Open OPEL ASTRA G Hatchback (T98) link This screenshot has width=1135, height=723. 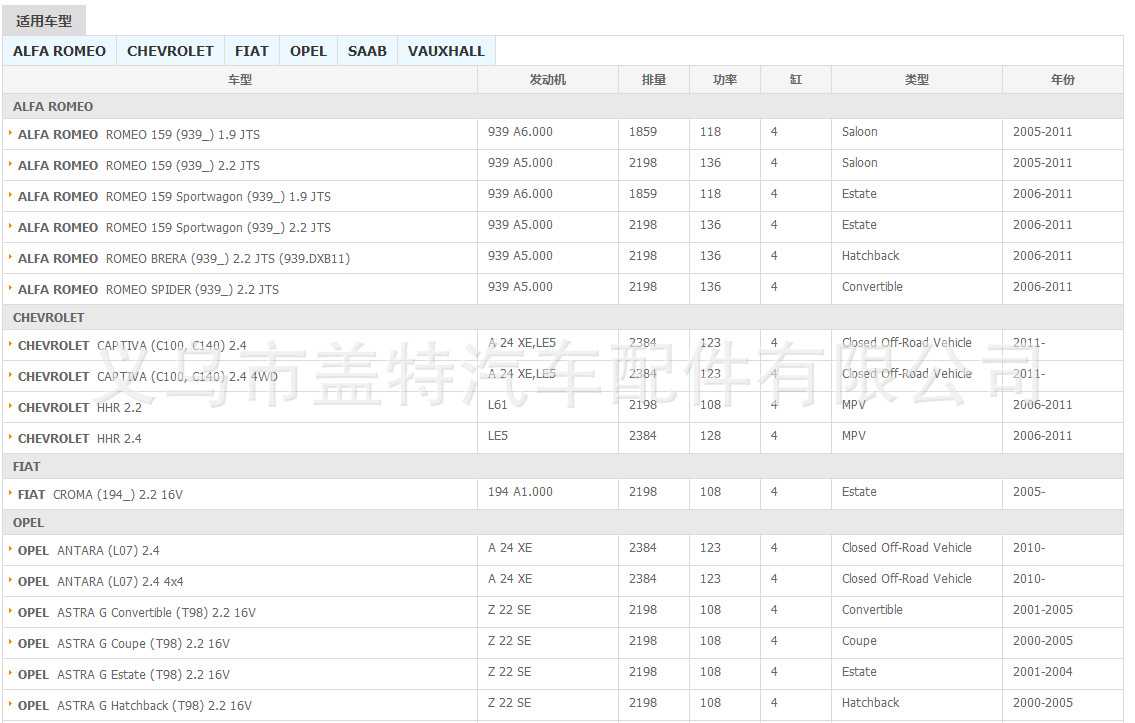pyautogui.click(x=135, y=706)
